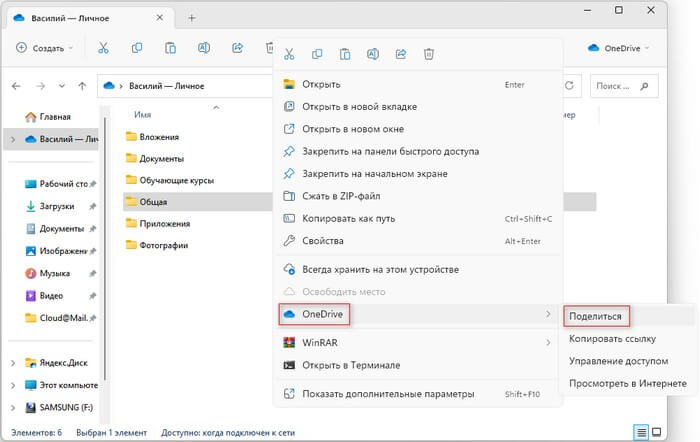Select Закрепить на начальном экране
Viewport: 700px width, 442px height.
pos(417,174)
